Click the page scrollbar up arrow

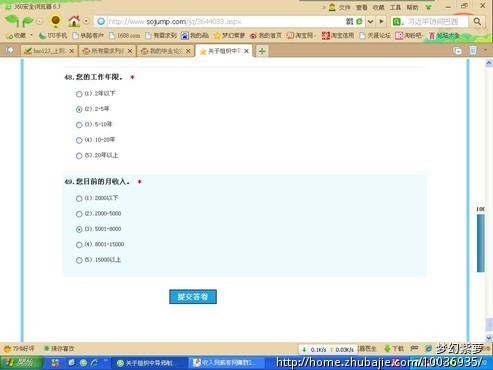[489, 63]
